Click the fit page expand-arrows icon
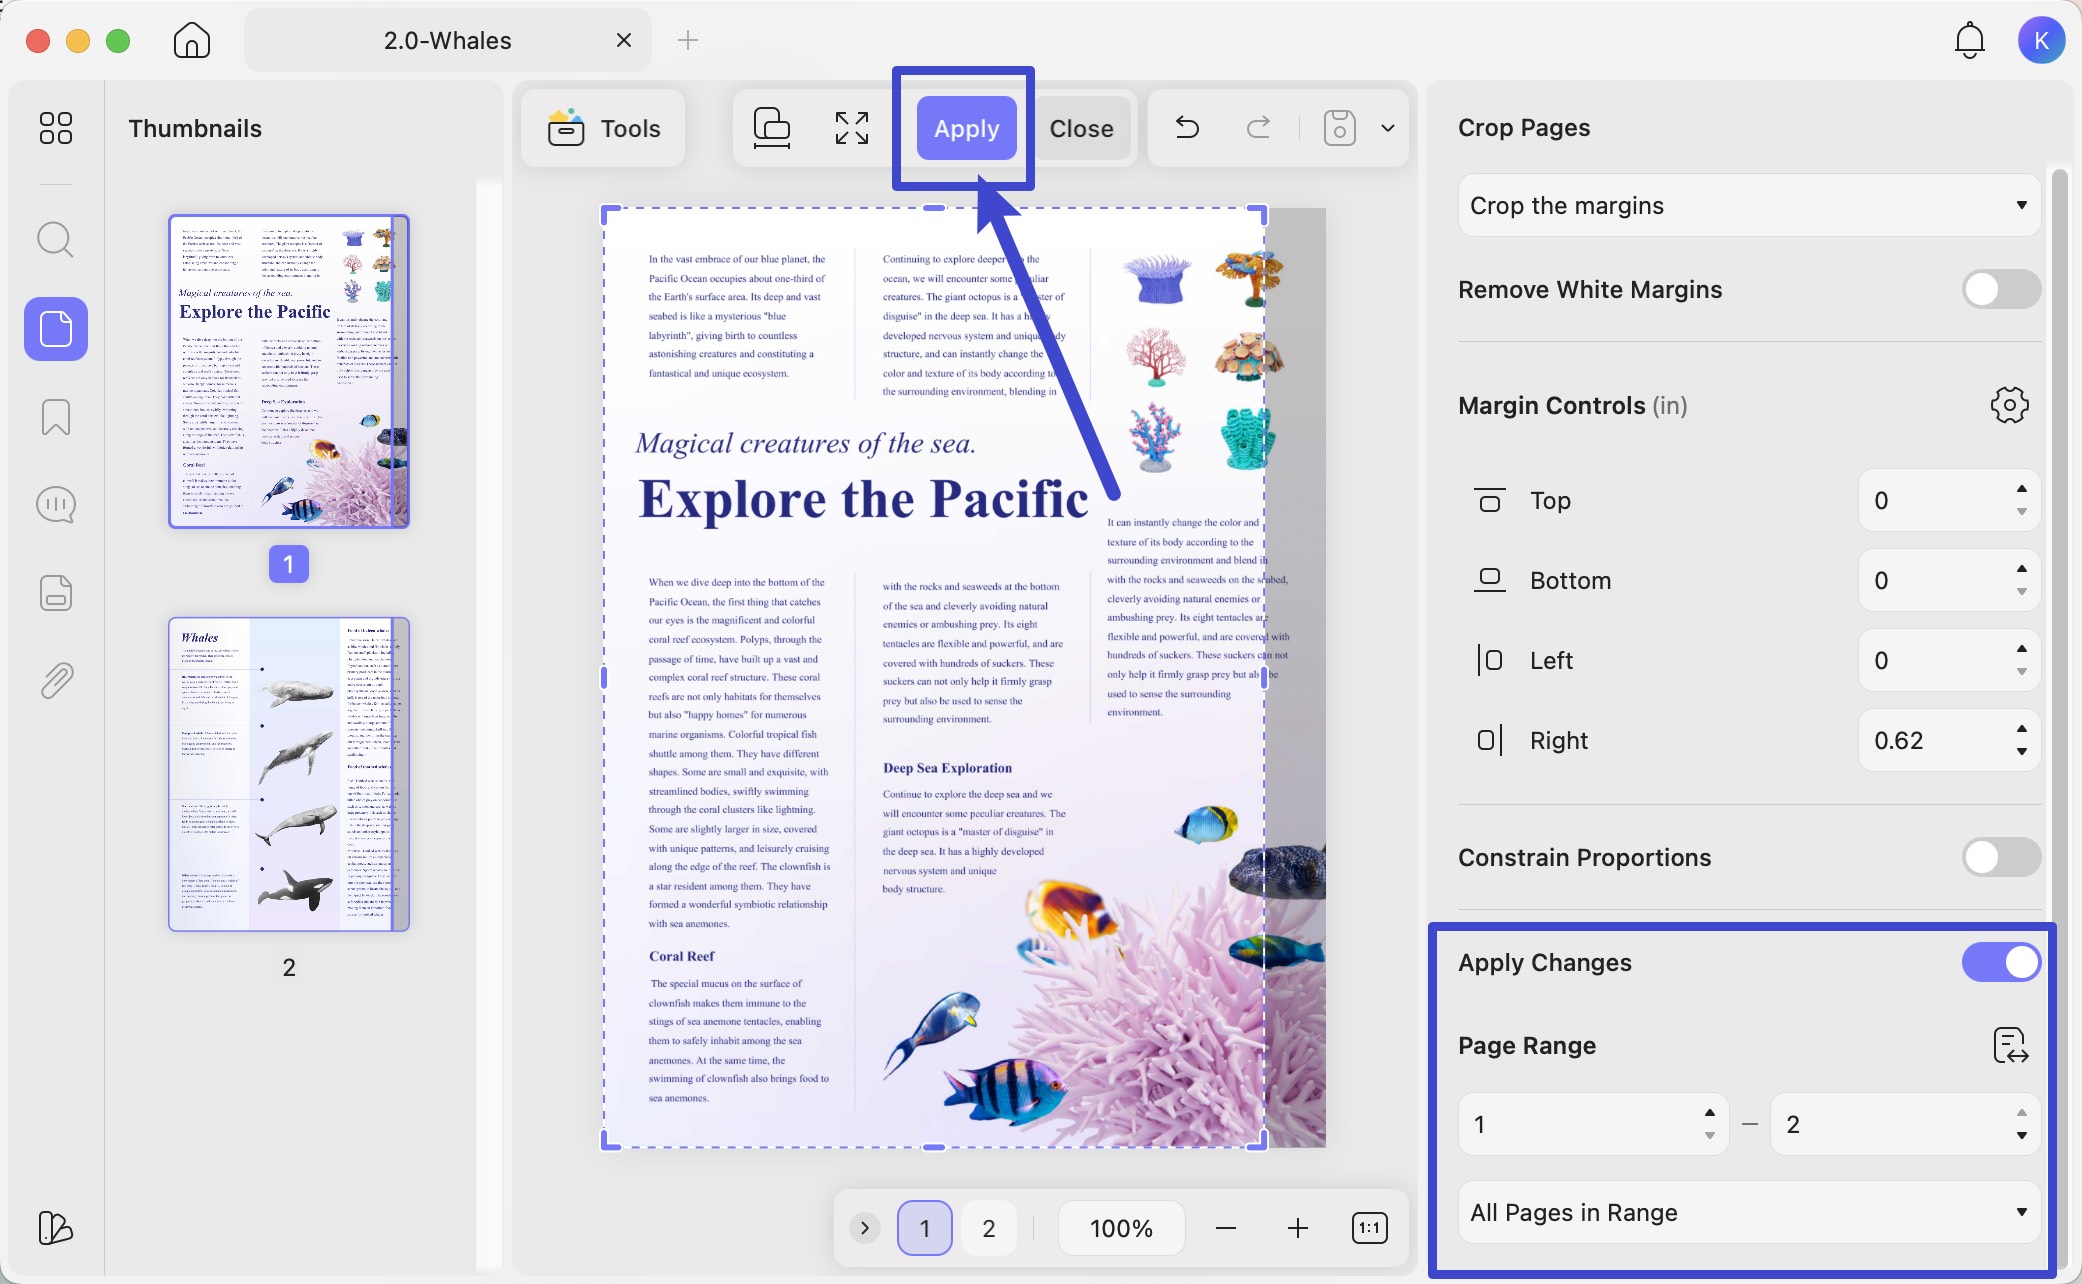2082x1284 pixels. pyautogui.click(x=852, y=128)
